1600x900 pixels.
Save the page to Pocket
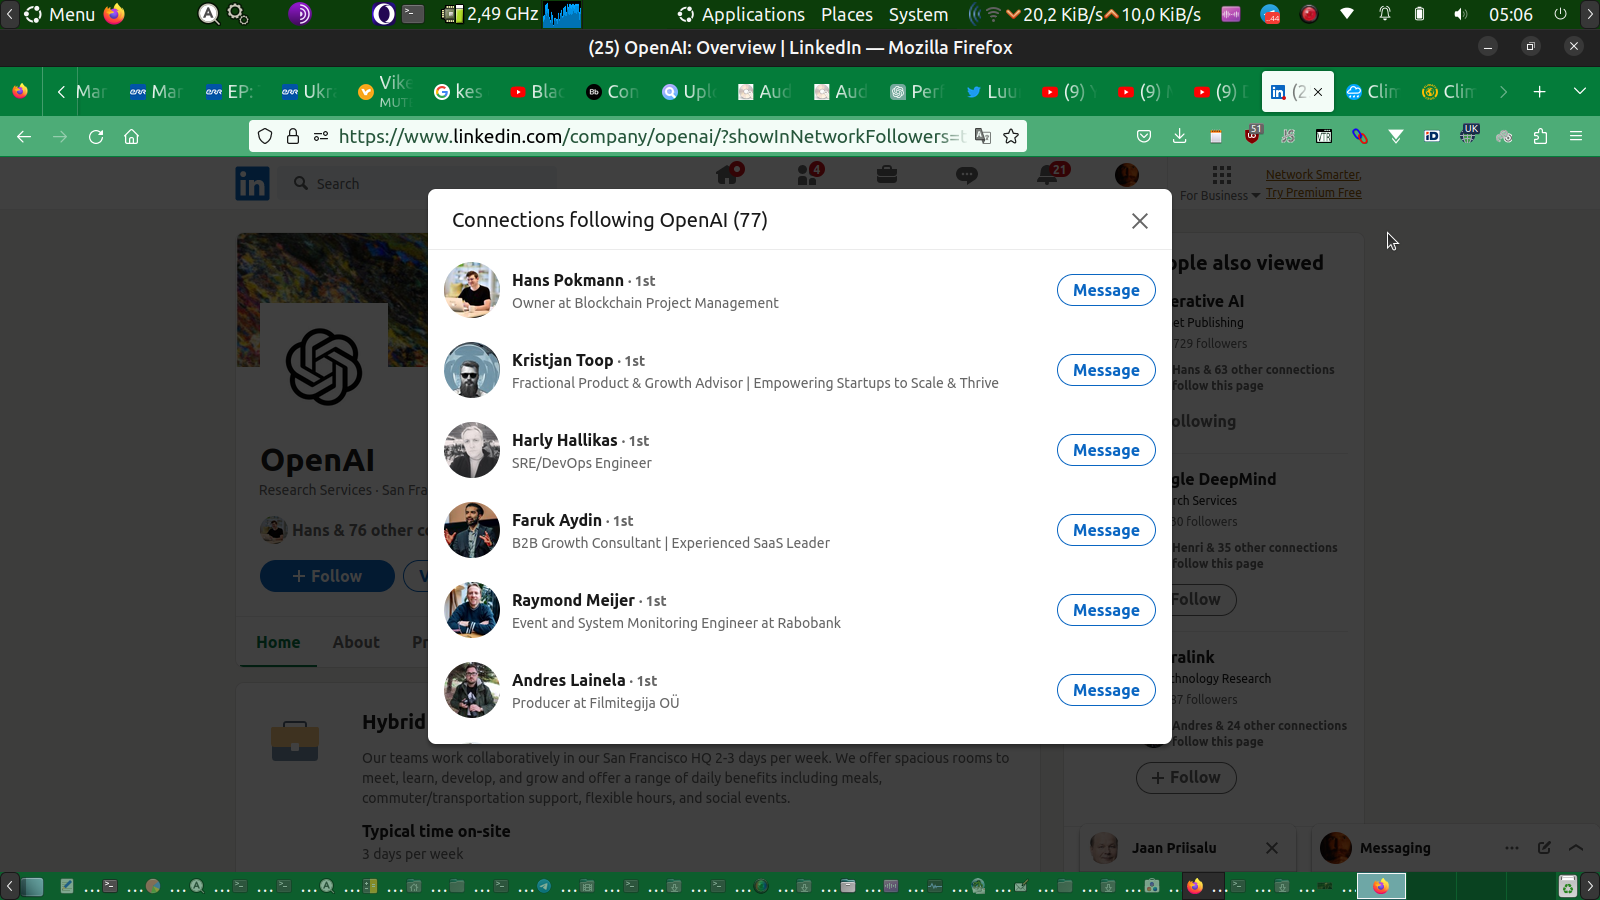pyautogui.click(x=1144, y=136)
